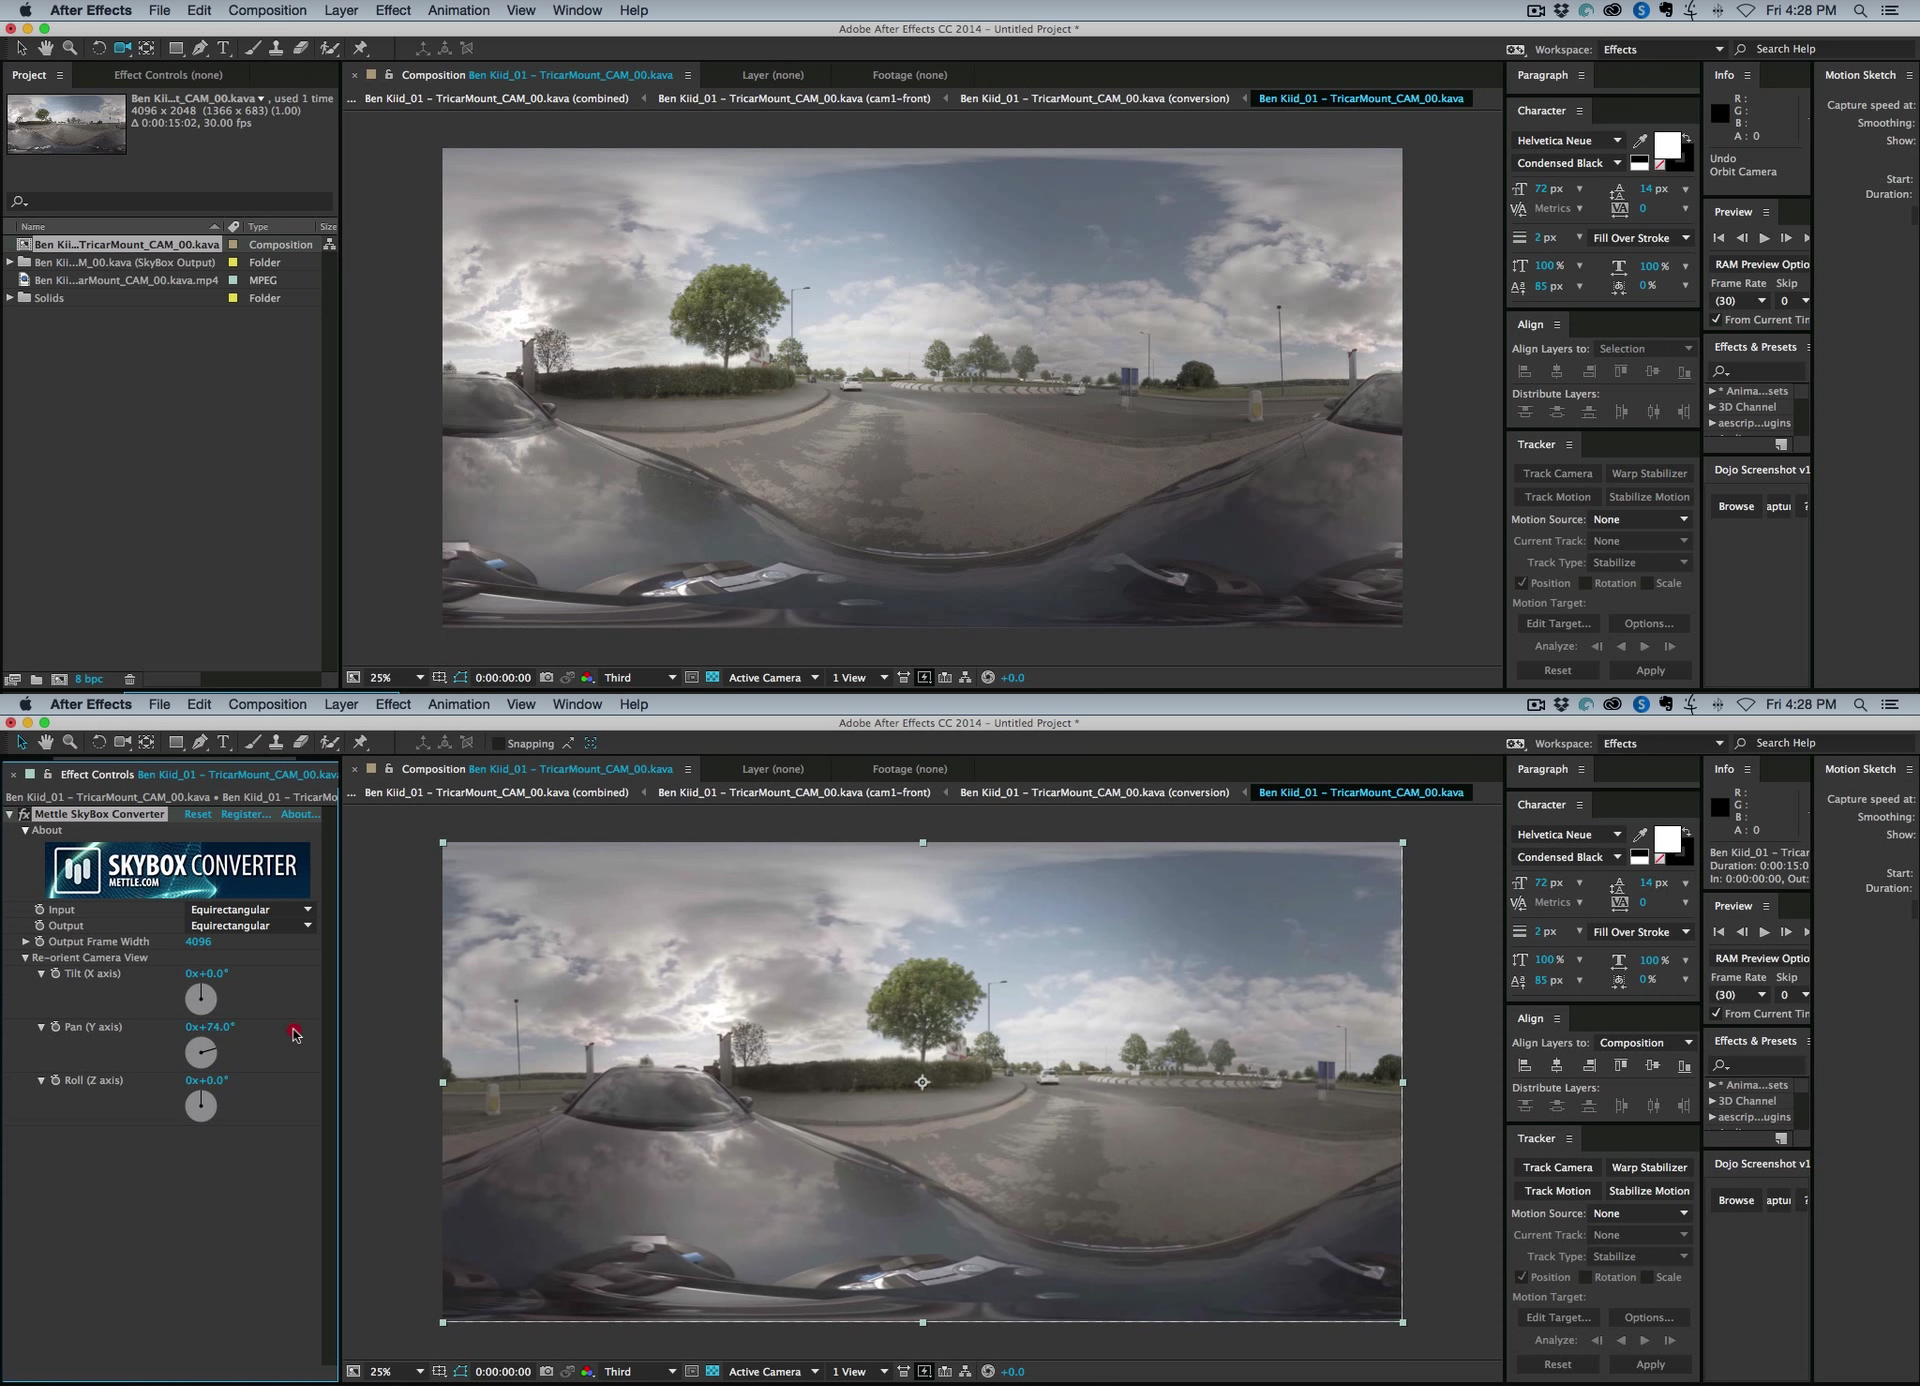The height and width of the screenshot is (1386, 1920).
Task: Click the Pan (Y axis) angle dial
Action: point(201,1052)
